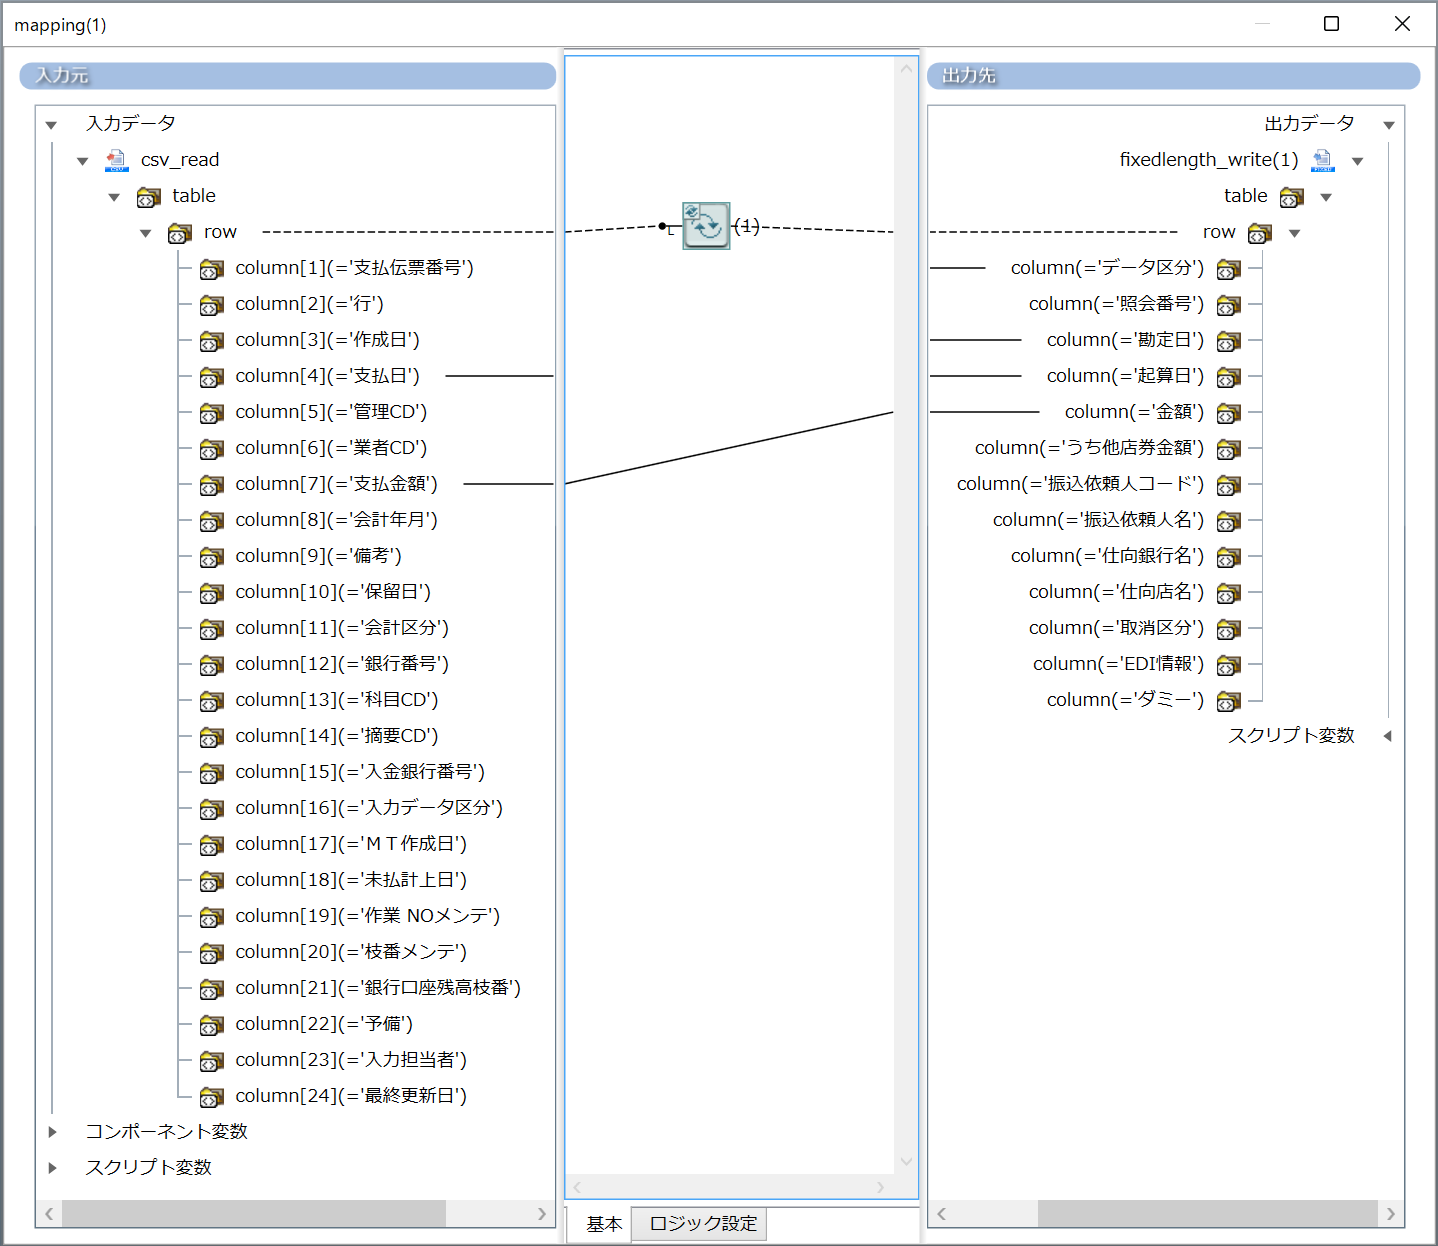1438x1246 pixels.
Task: Click icon for column[4] 支払日
Action: pos(211,377)
